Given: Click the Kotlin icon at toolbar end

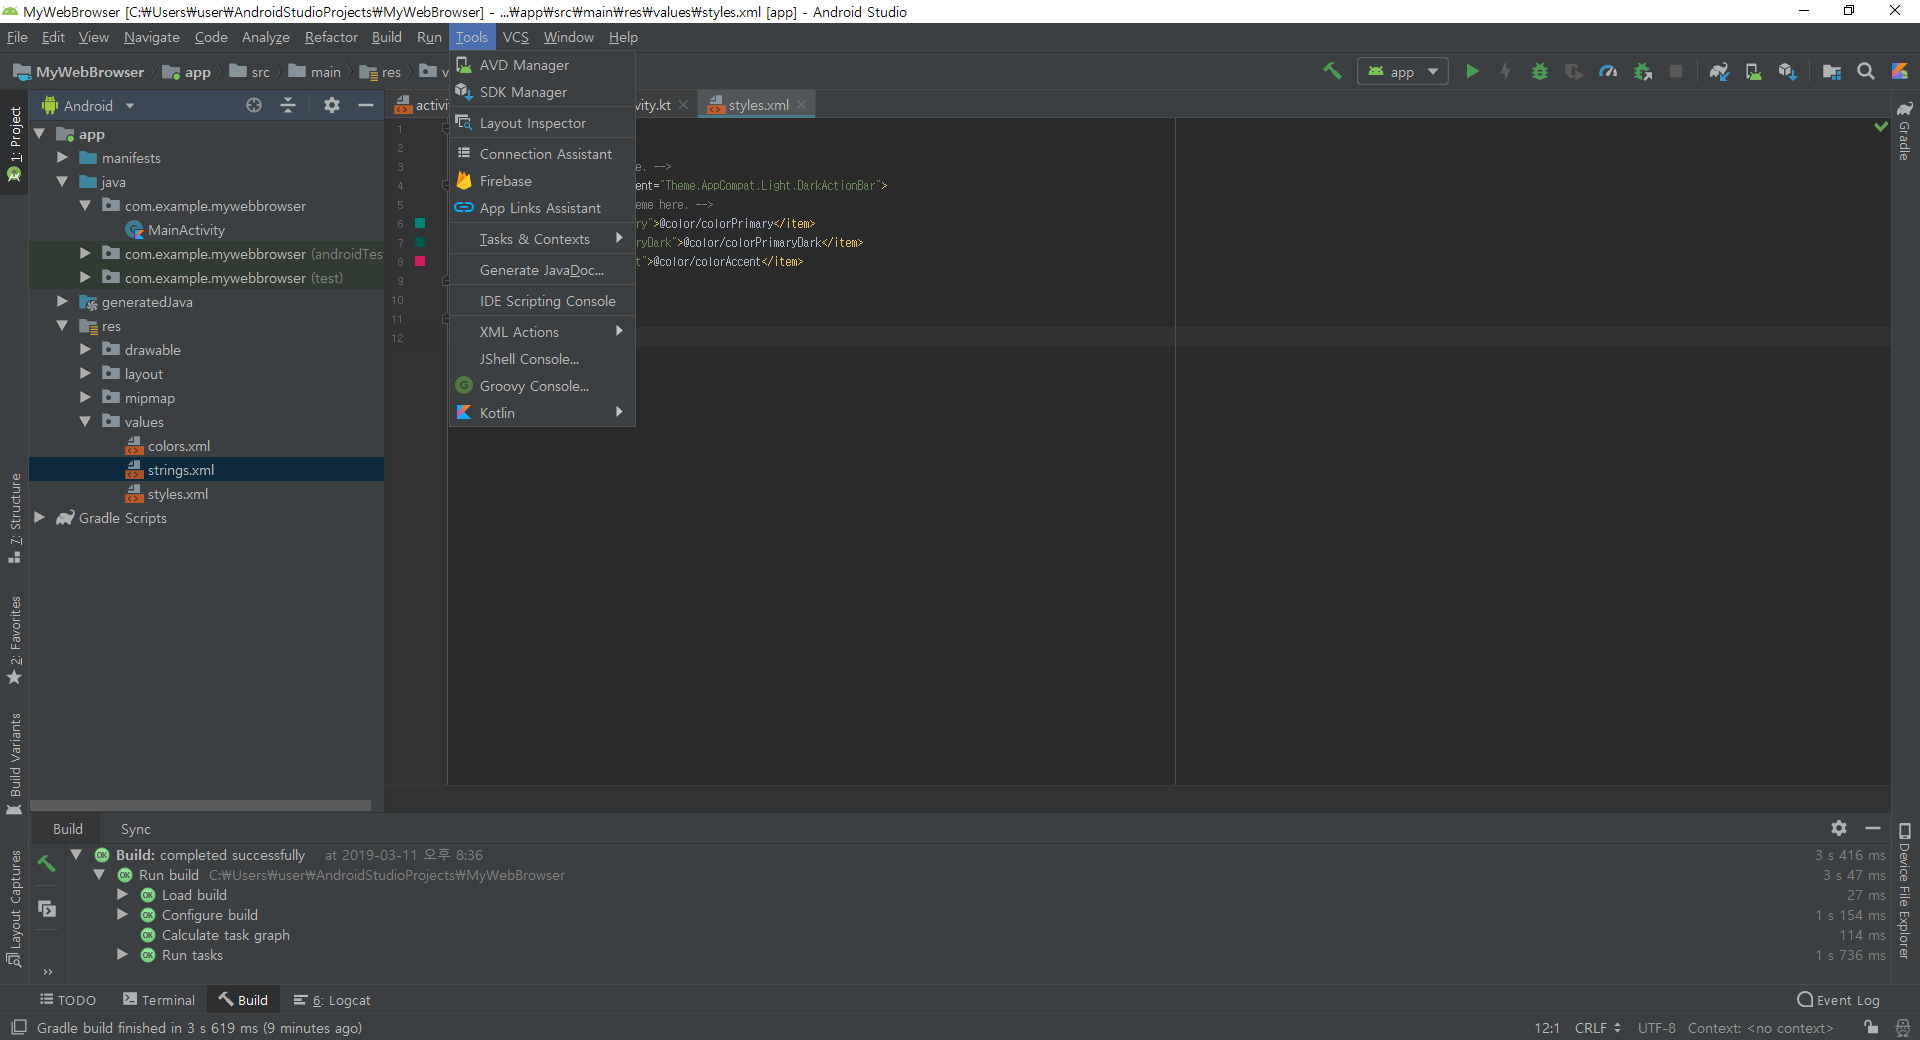Looking at the screenshot, I should pos(1900,71).
